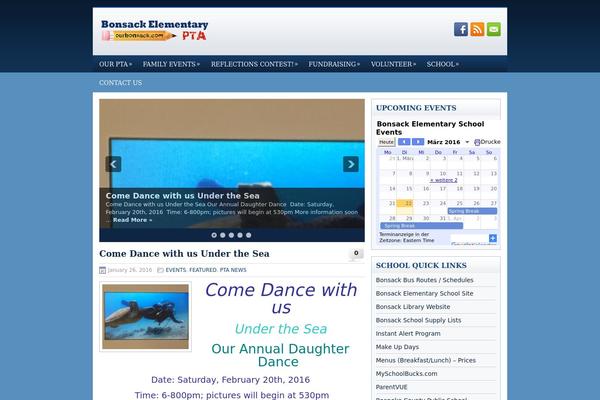This screenshot has height=400, width=600.
Task: Expand the REFLECTIONS CONTEST! menu
Action: coord(254,64)
